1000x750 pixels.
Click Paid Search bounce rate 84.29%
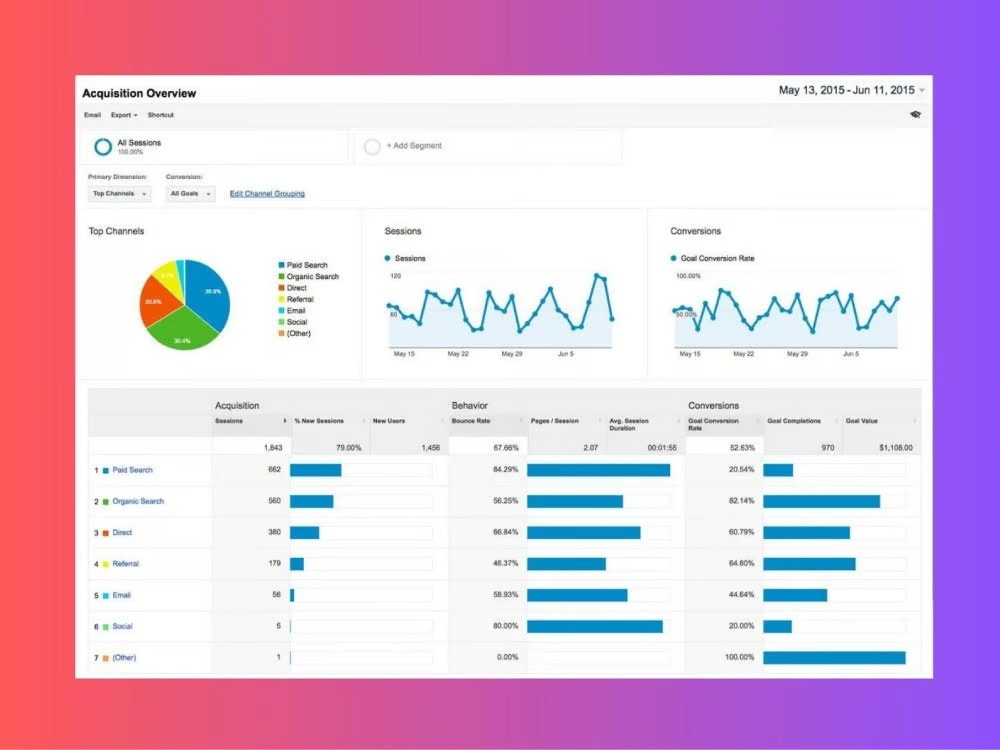[506, 469]
